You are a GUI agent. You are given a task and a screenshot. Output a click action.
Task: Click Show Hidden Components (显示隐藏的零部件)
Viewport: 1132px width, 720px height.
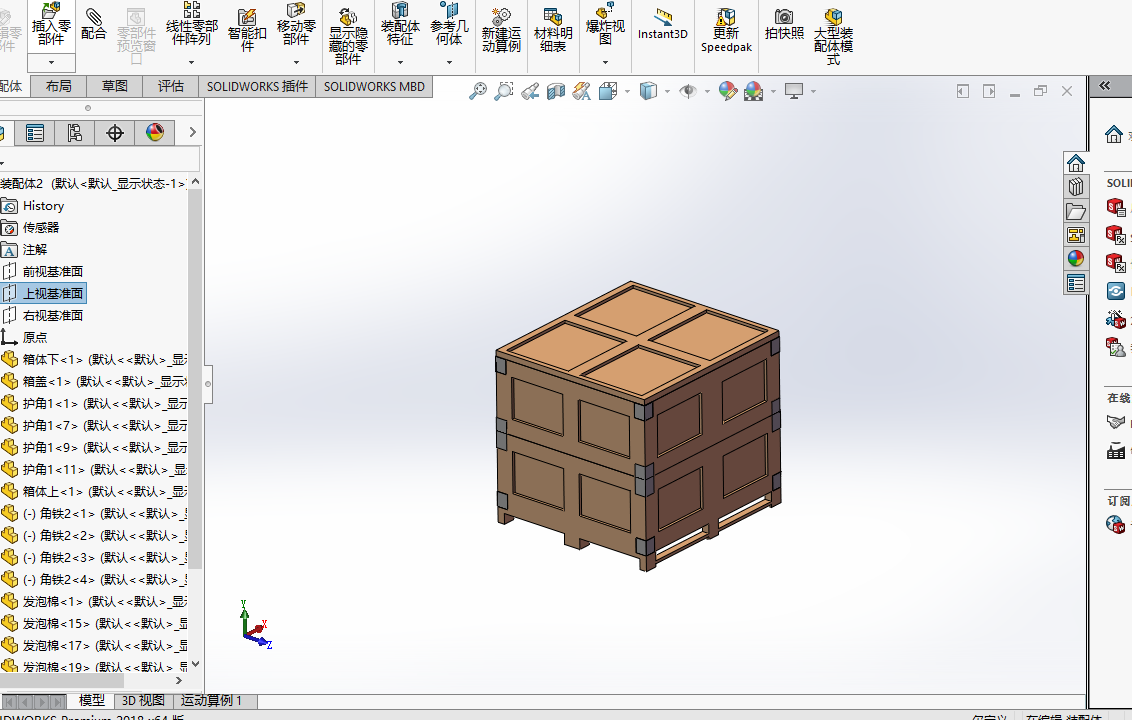coord(348,36)
